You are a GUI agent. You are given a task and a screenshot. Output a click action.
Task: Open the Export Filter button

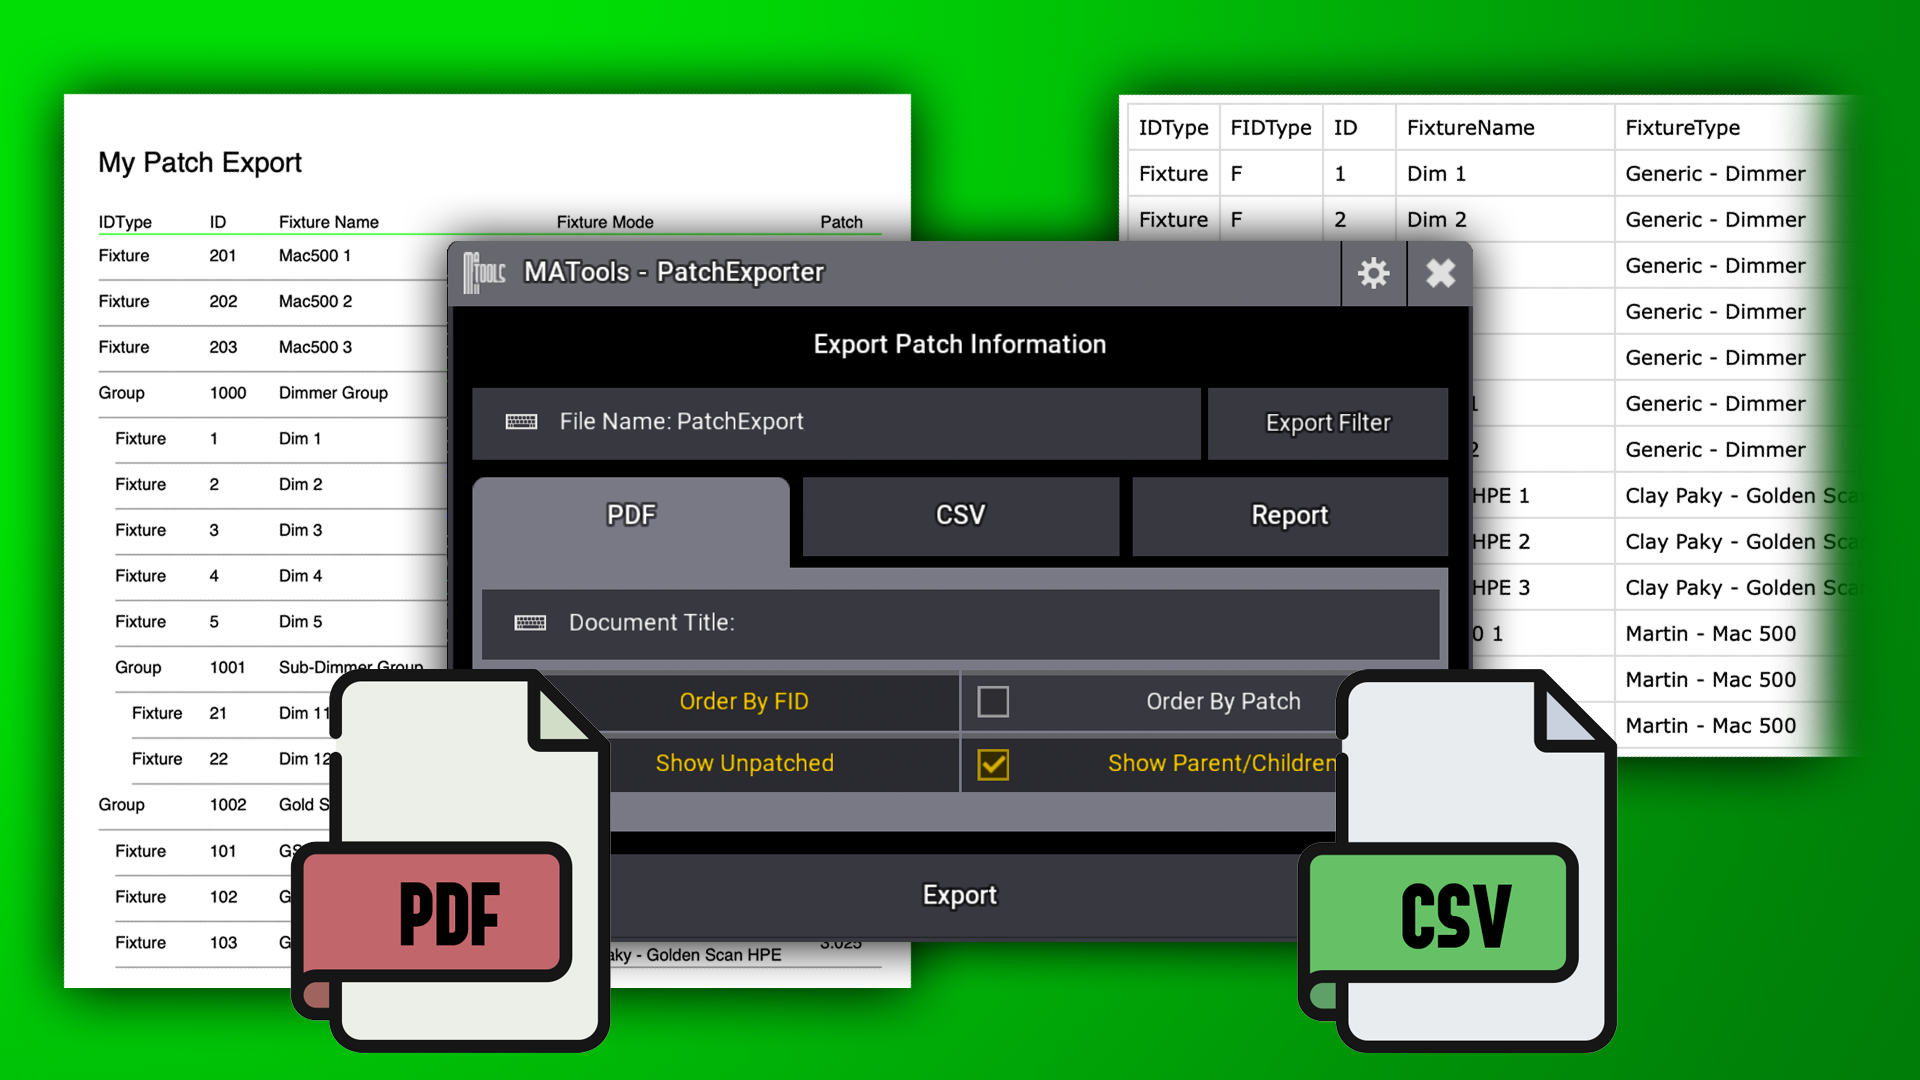coord(1328,423)
